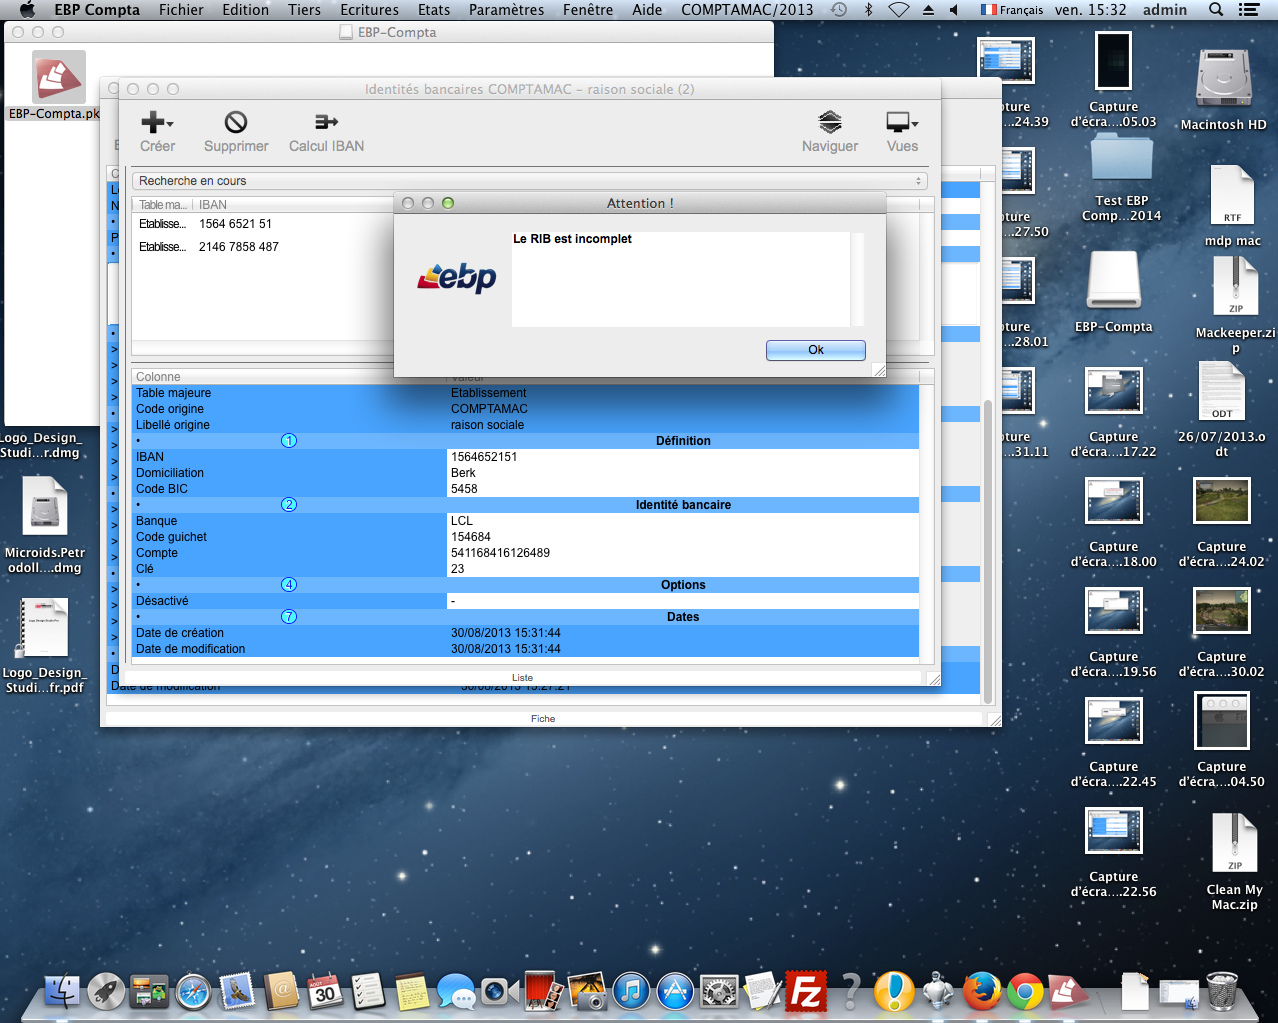
Task: Open Firefox from the dock
Action: click(982, 992)
